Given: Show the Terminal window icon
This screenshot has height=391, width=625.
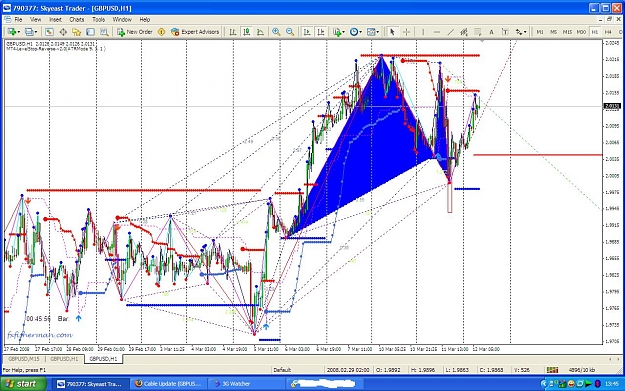Looking at the screenshot, I should tap(90, 32).
